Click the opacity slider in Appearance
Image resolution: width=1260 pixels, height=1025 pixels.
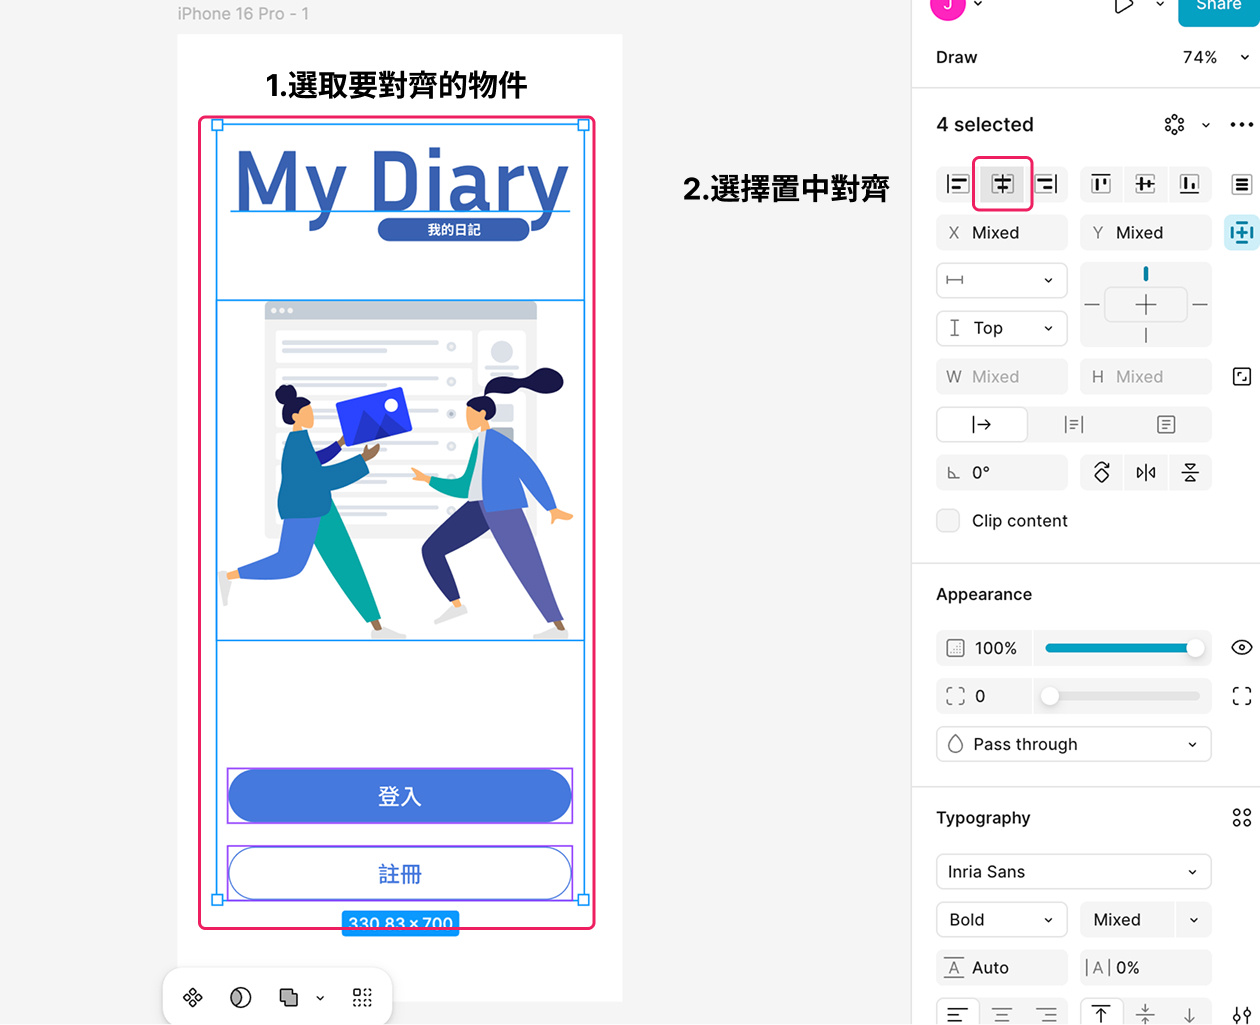[x=1121, y=648]
